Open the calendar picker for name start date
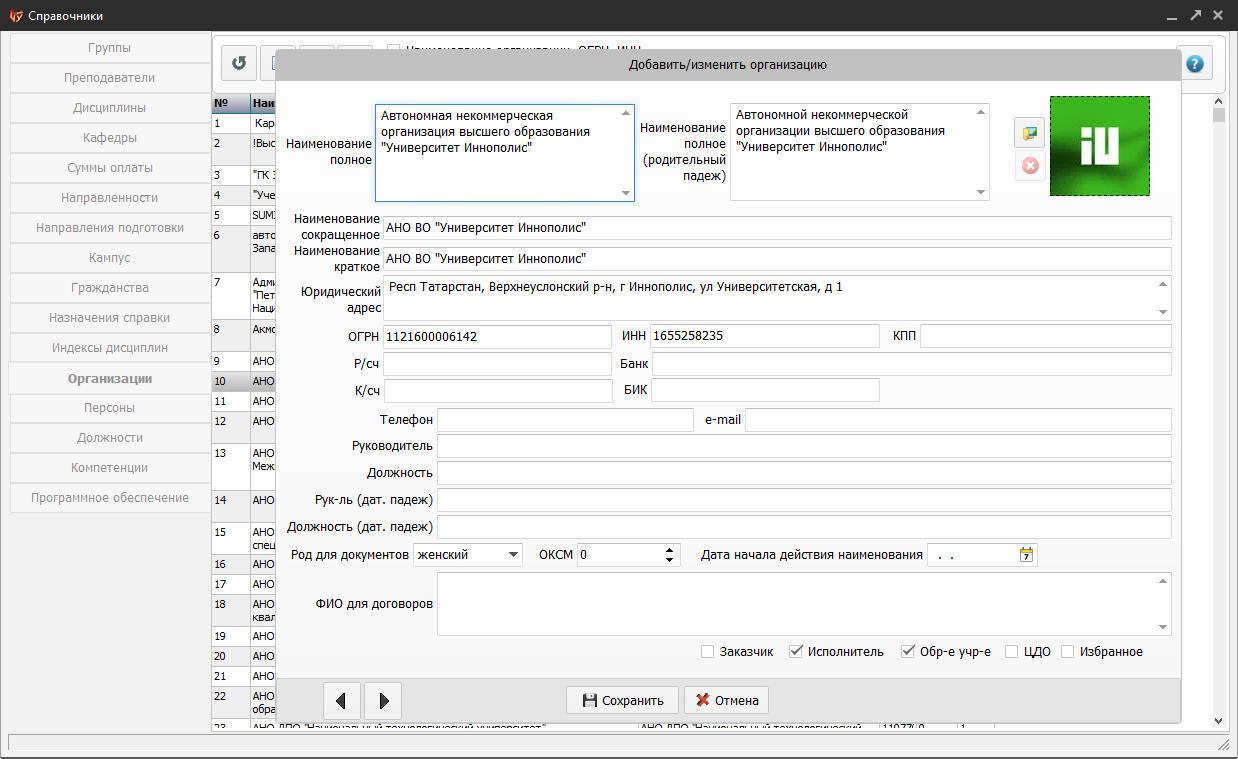 1026,555
